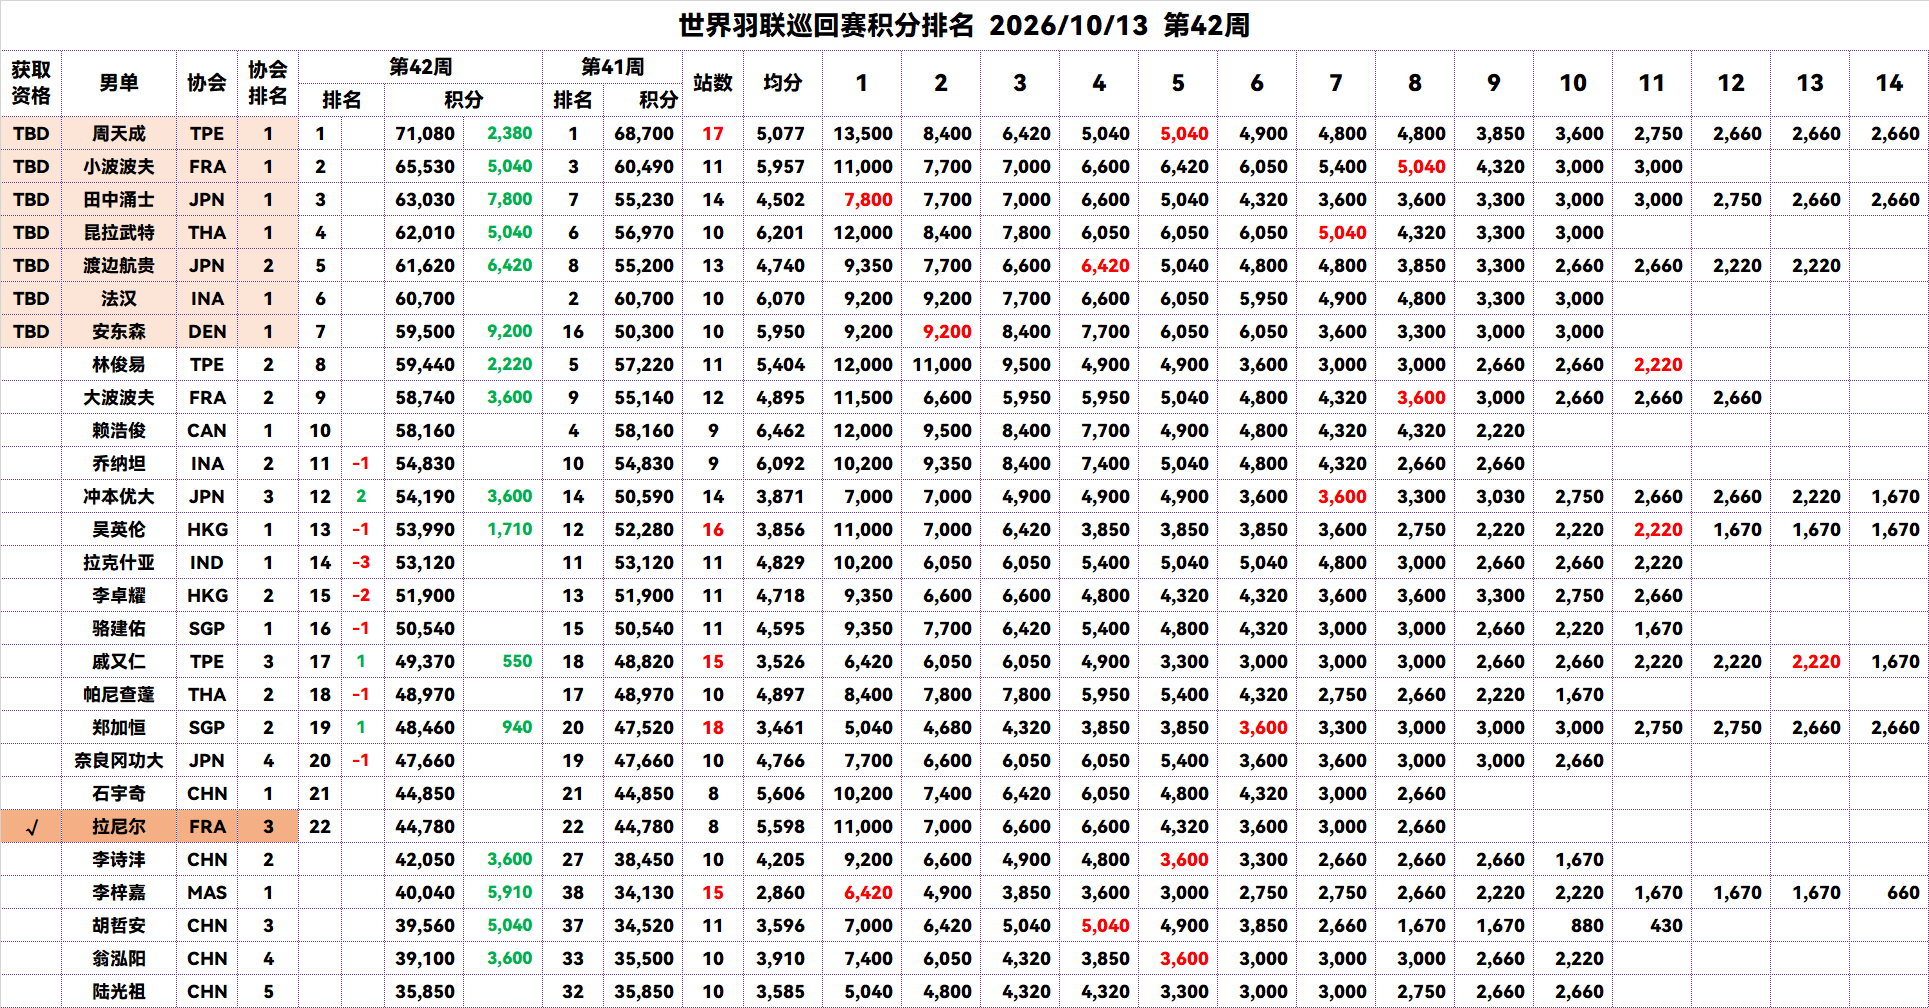Select column header 14
1929x1008 pixels.
(x=1889, y=83)
